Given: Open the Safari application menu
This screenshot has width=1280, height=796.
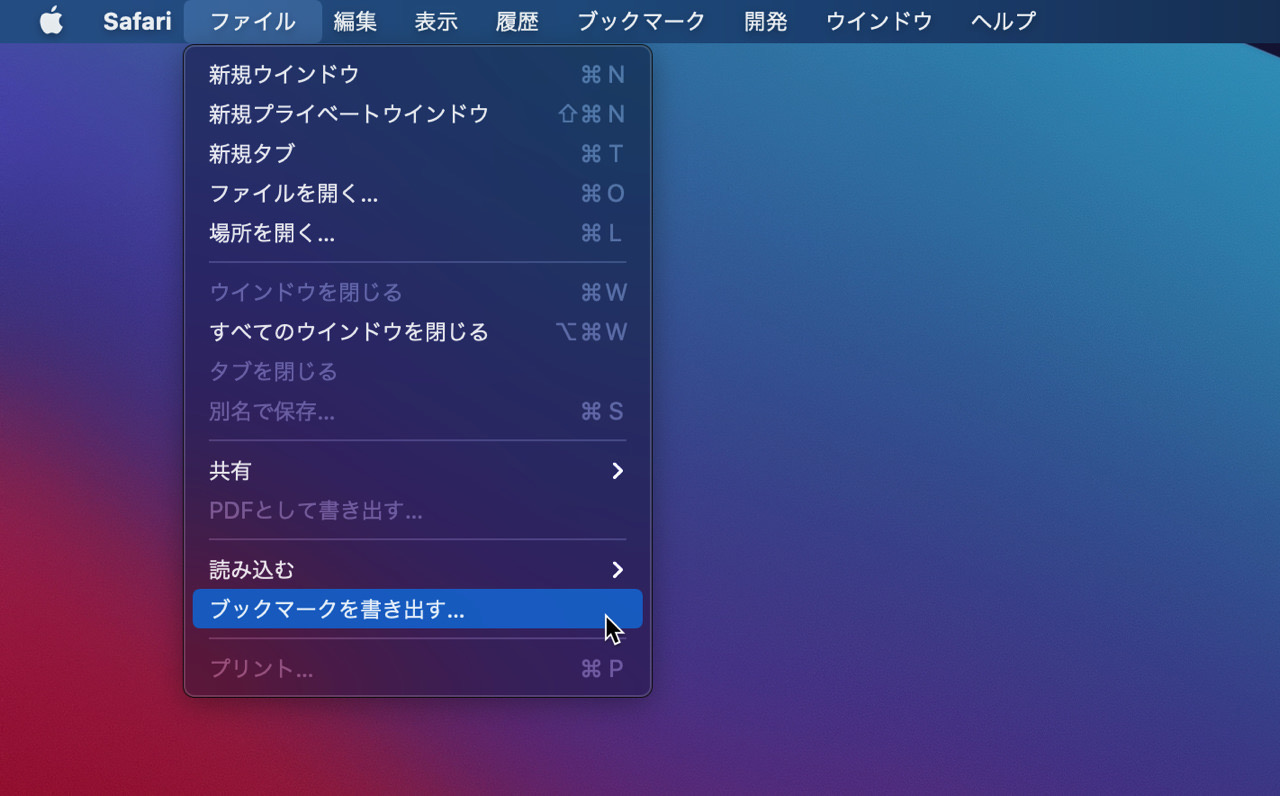Looking at the screenshot, I should 137,21.
